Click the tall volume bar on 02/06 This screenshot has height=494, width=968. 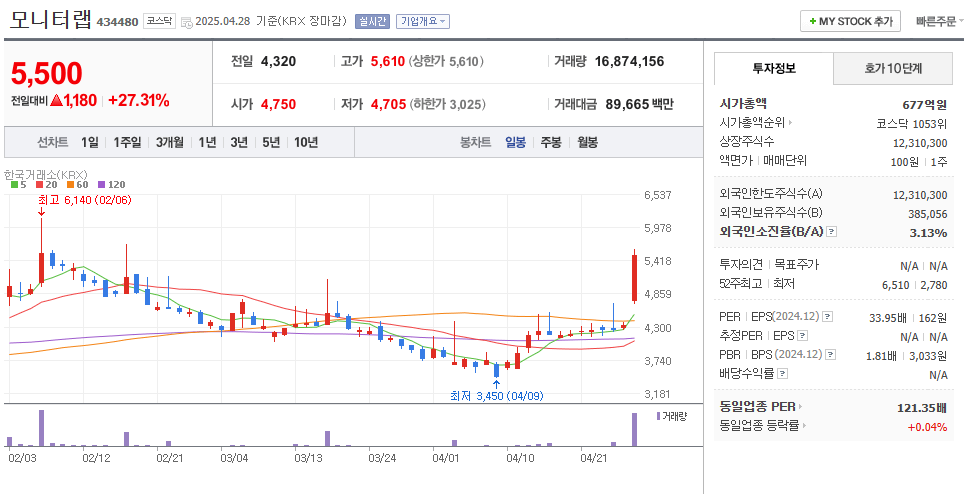coord(41,428)
